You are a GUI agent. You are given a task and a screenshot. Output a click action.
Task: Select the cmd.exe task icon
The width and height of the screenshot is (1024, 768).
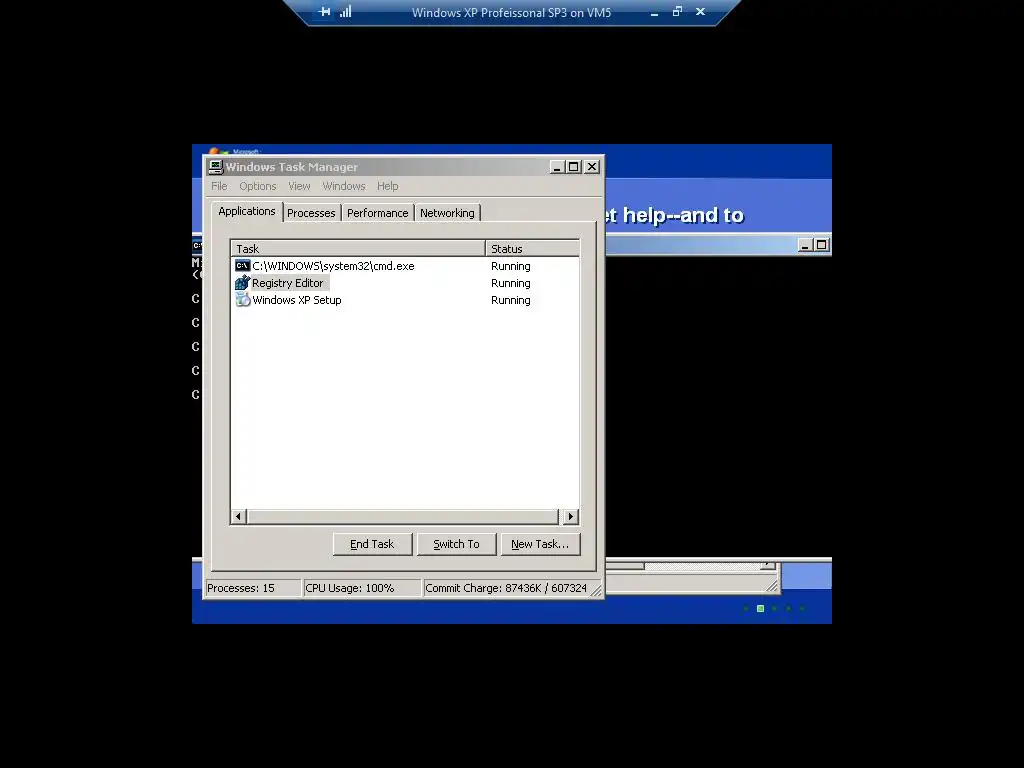coord(242,266)
